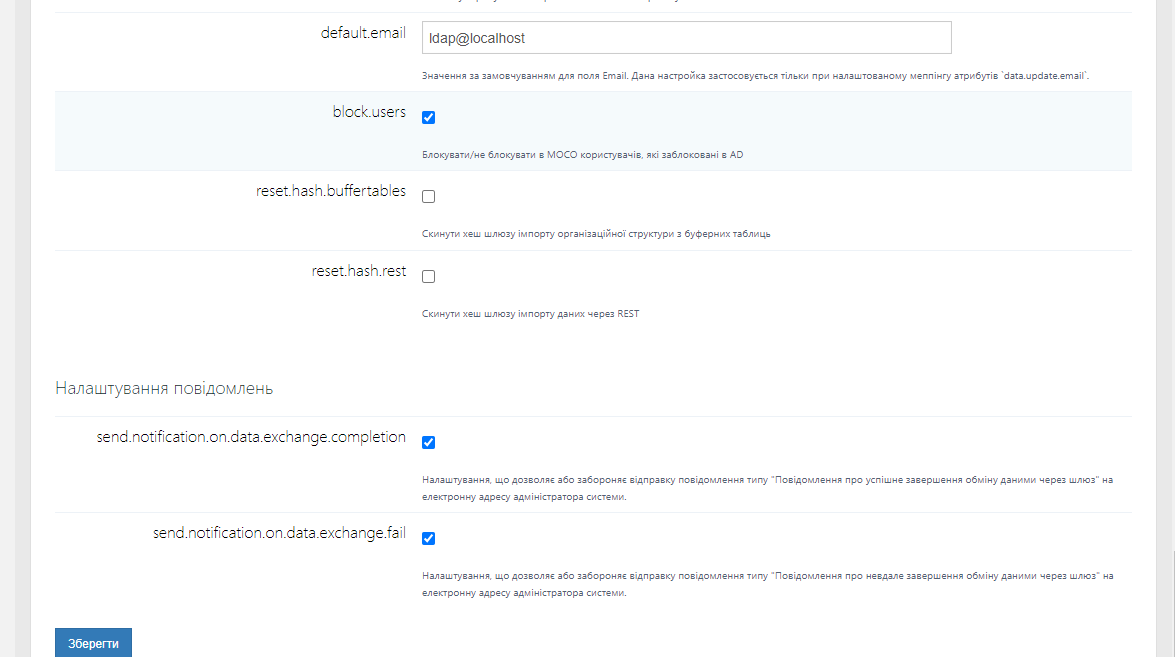
Task: Click the Зберегти save button
Action: click(x=93, y=643)
